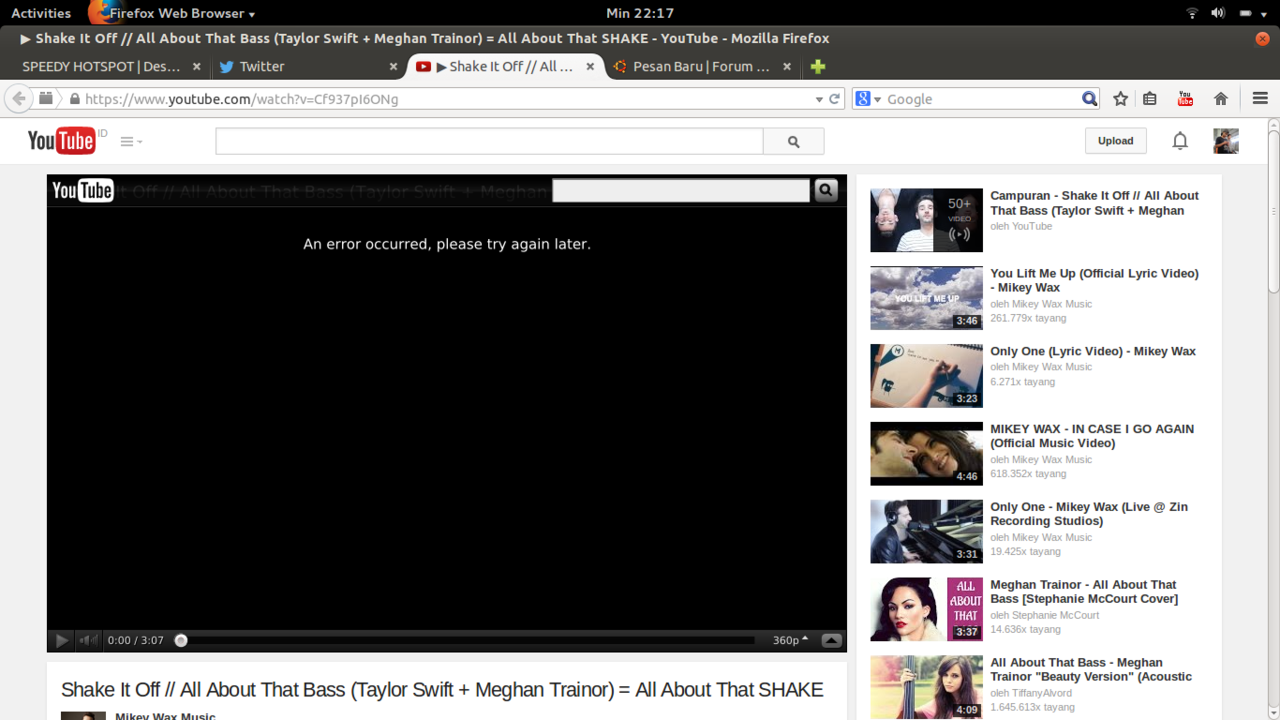Open the YouTube notifications bell
1280x720 pixels.
[x=1180, y=141]
